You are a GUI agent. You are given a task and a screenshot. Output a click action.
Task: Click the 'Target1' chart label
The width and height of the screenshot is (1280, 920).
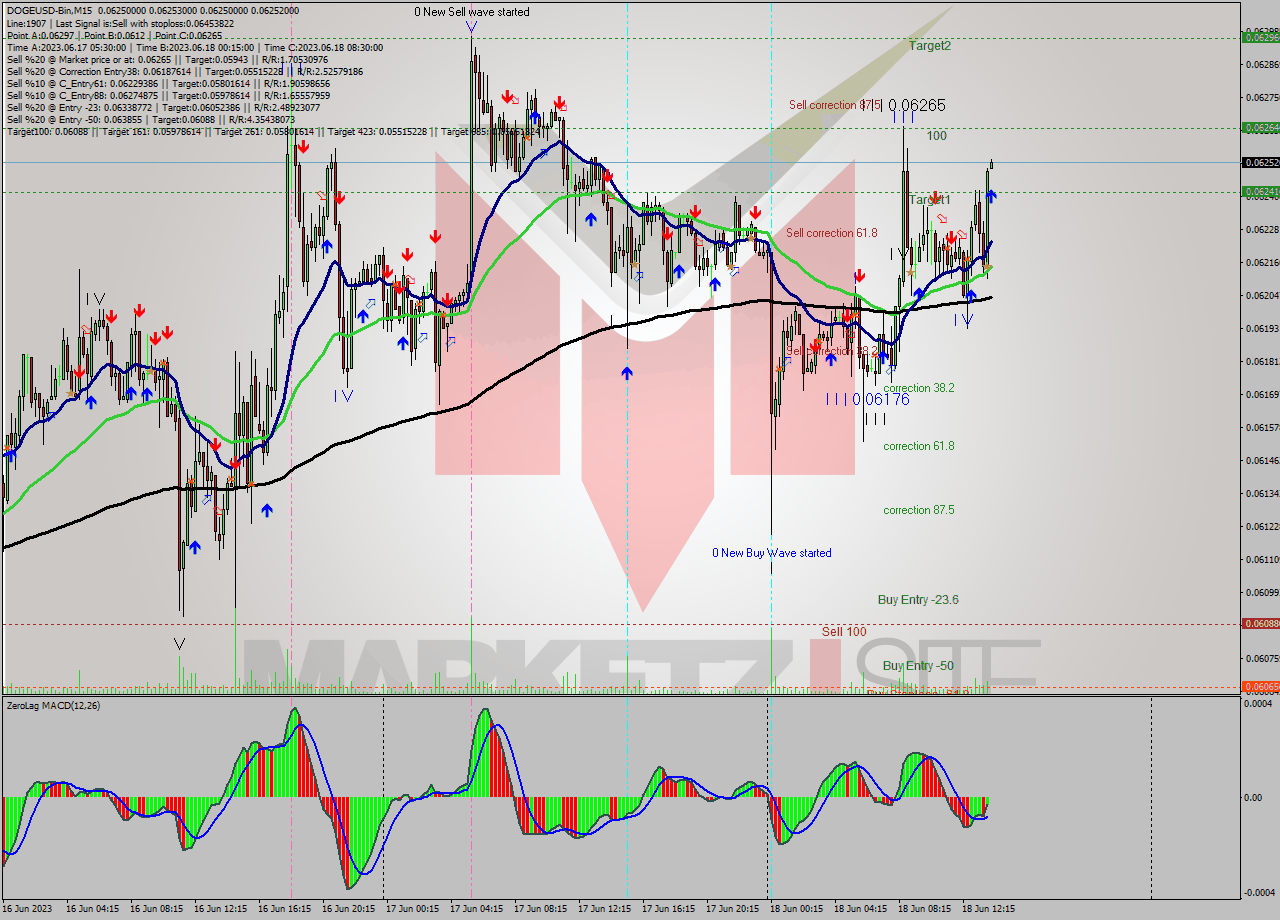pos(930,200)
